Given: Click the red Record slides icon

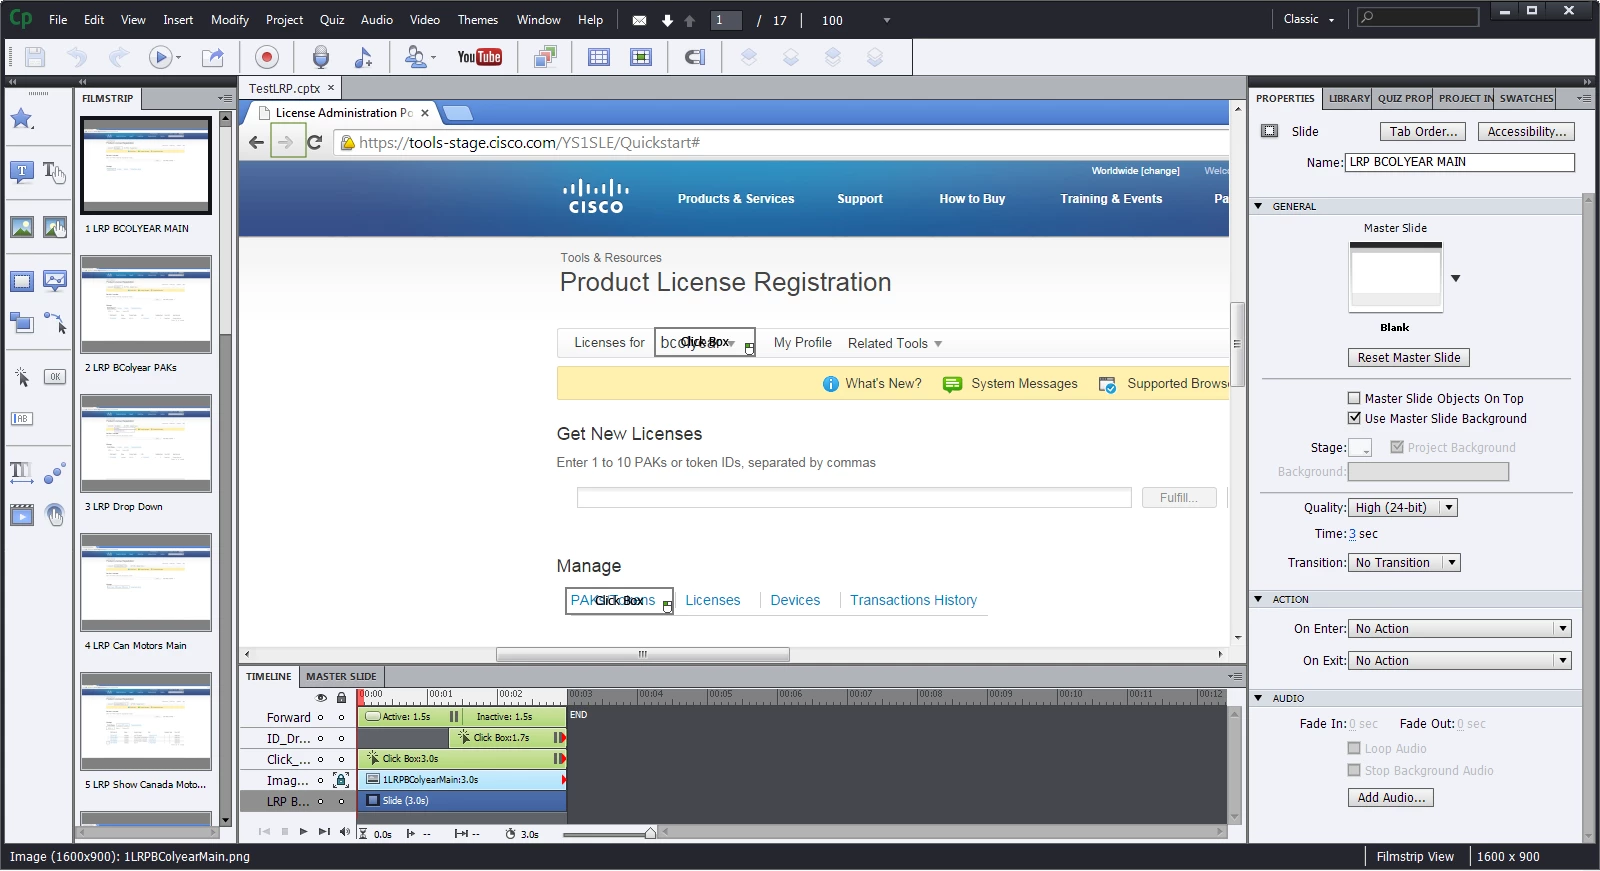Looking at the screenshot, I should [x=266, y=58].
